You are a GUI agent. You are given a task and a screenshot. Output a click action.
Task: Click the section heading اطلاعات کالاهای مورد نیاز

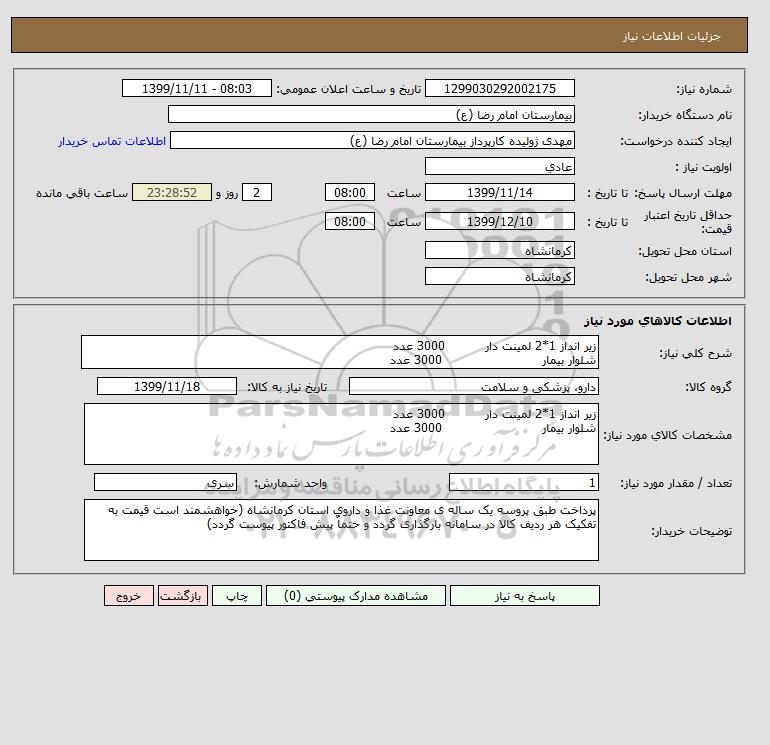point(658,321)
